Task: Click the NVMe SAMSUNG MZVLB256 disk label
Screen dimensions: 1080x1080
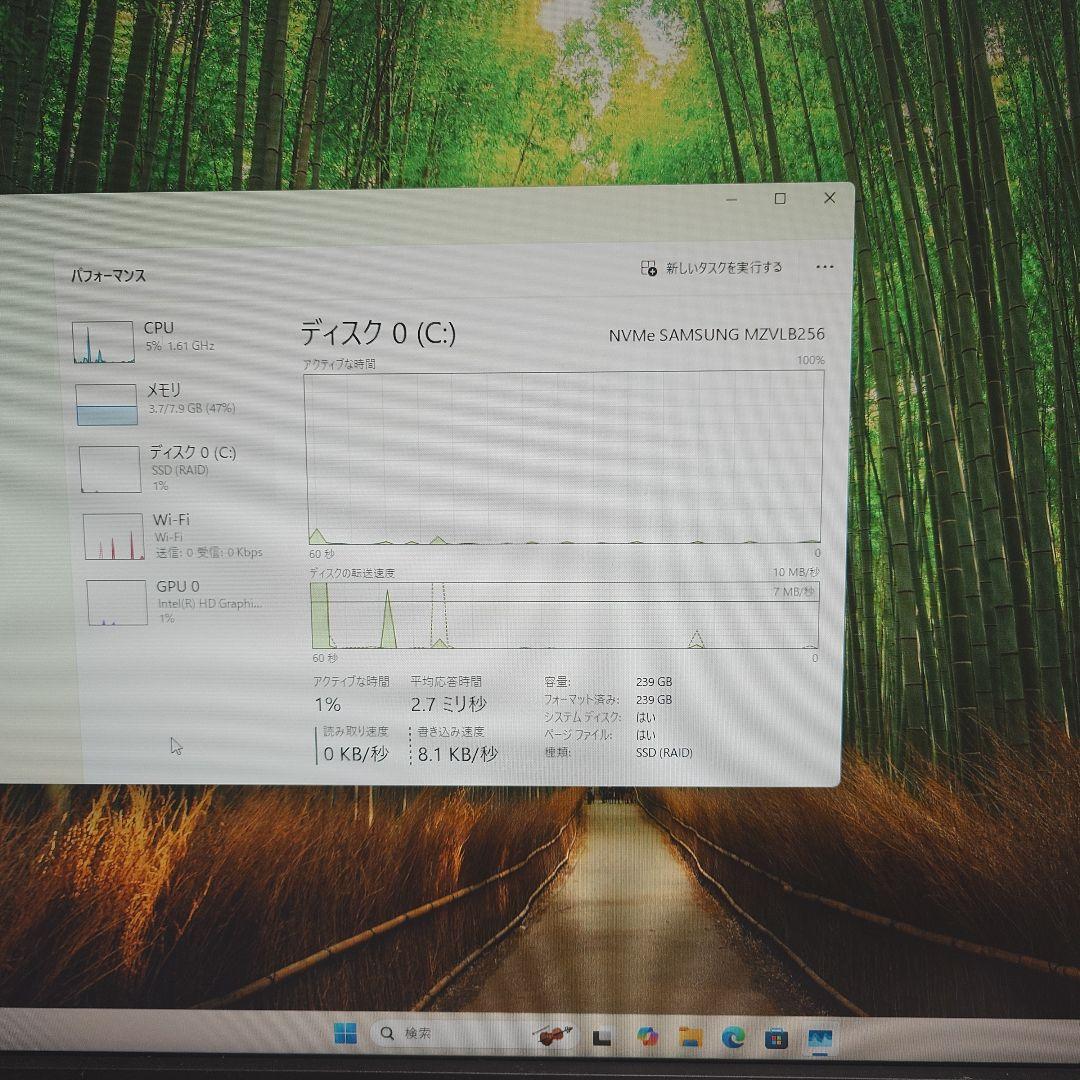Action: coord(718,335)
